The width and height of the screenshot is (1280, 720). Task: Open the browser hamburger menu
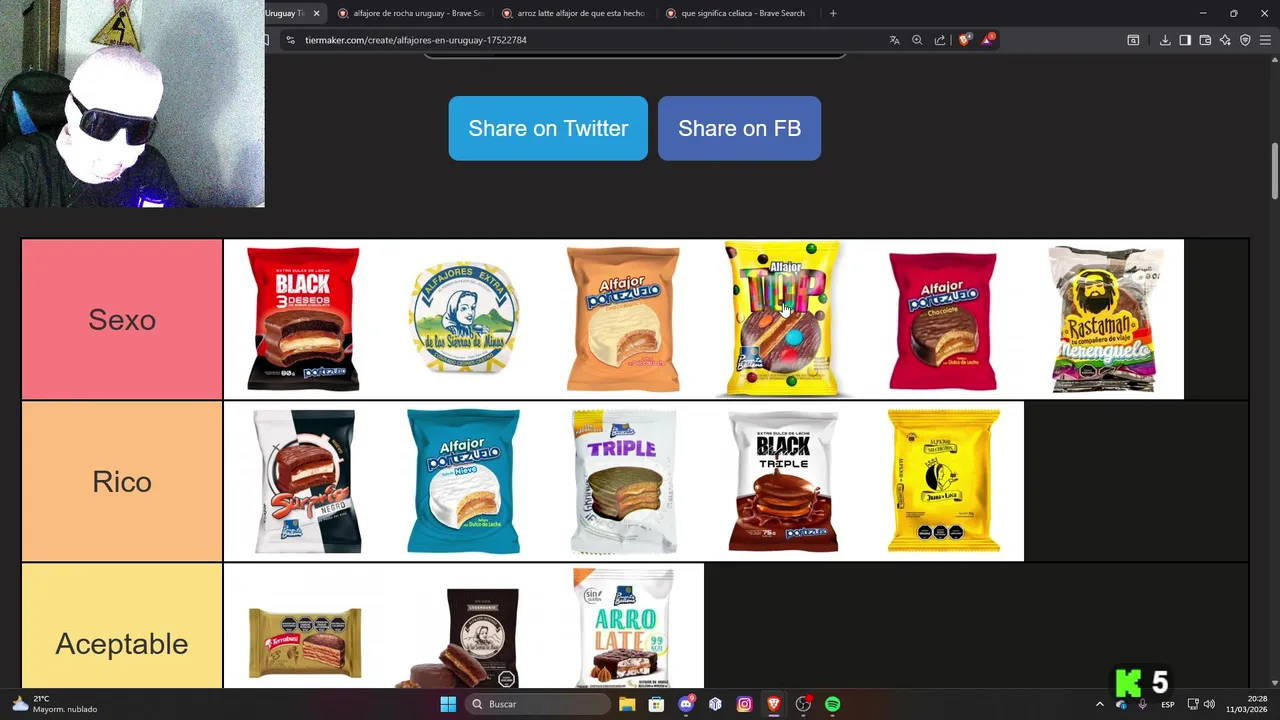point(1265,40)
